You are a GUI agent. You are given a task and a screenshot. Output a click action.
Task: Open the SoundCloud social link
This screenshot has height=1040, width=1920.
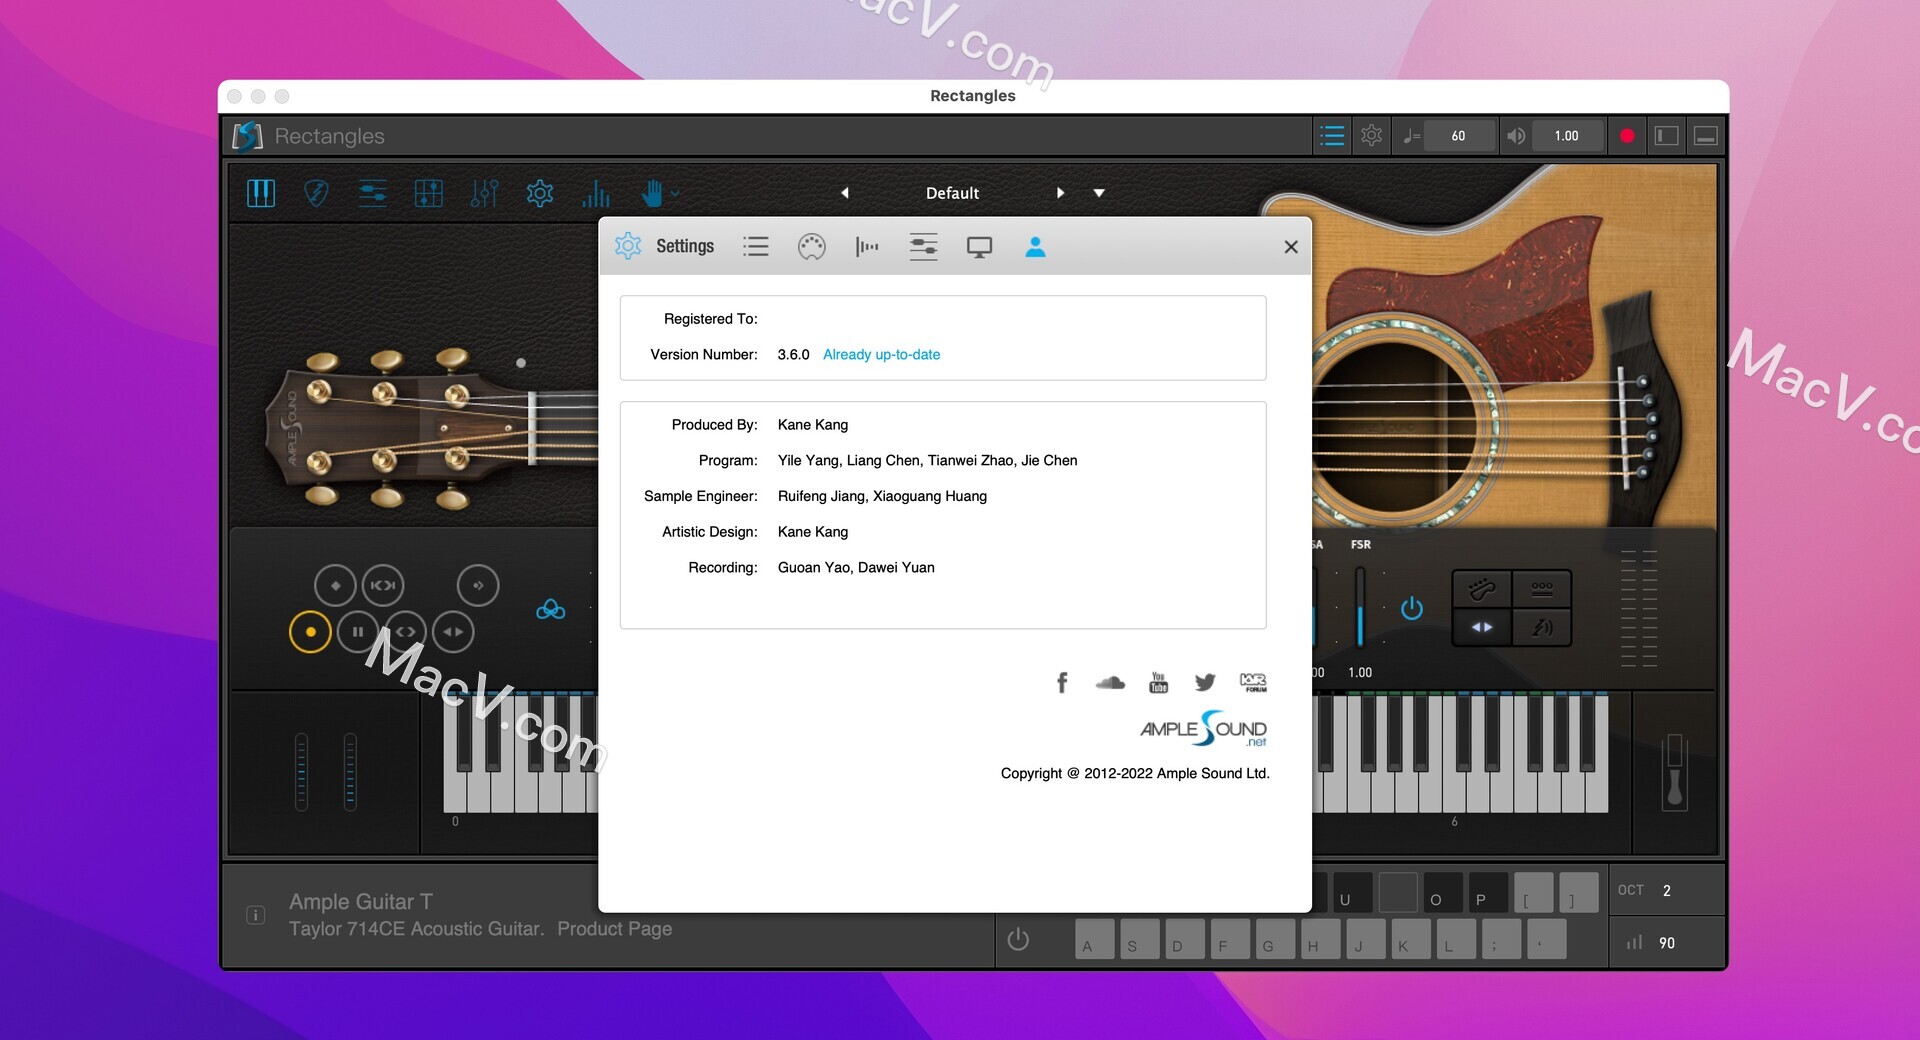(x=1110, y=682)
